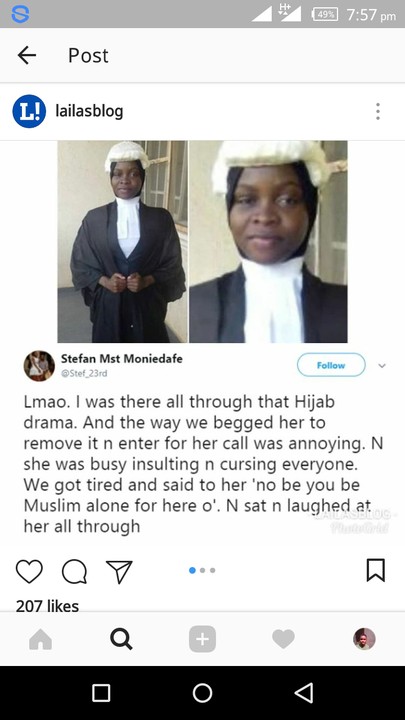View the 207 likes list
The image size is (405, 720).
tap(47, 606)
